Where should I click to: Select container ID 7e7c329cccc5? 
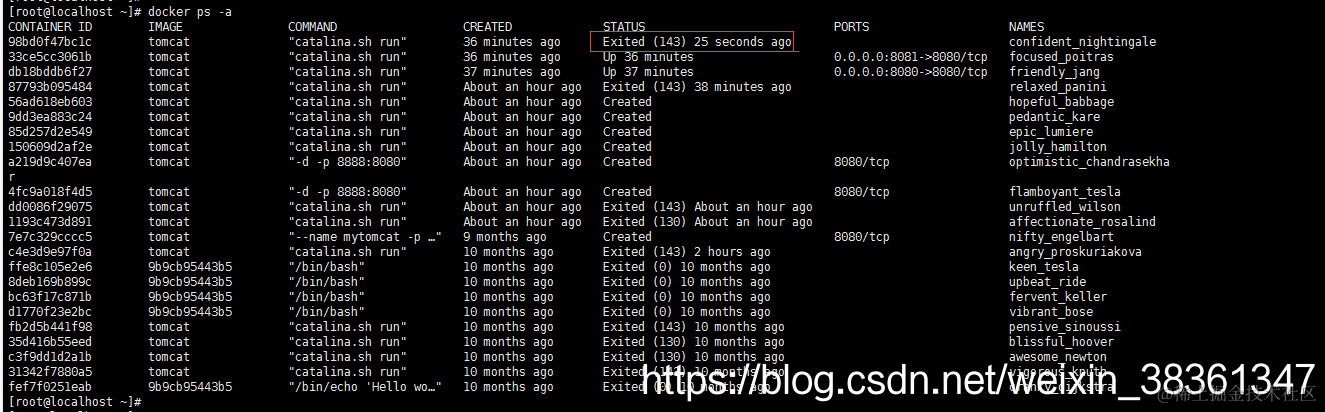click(x=50, y=237)
